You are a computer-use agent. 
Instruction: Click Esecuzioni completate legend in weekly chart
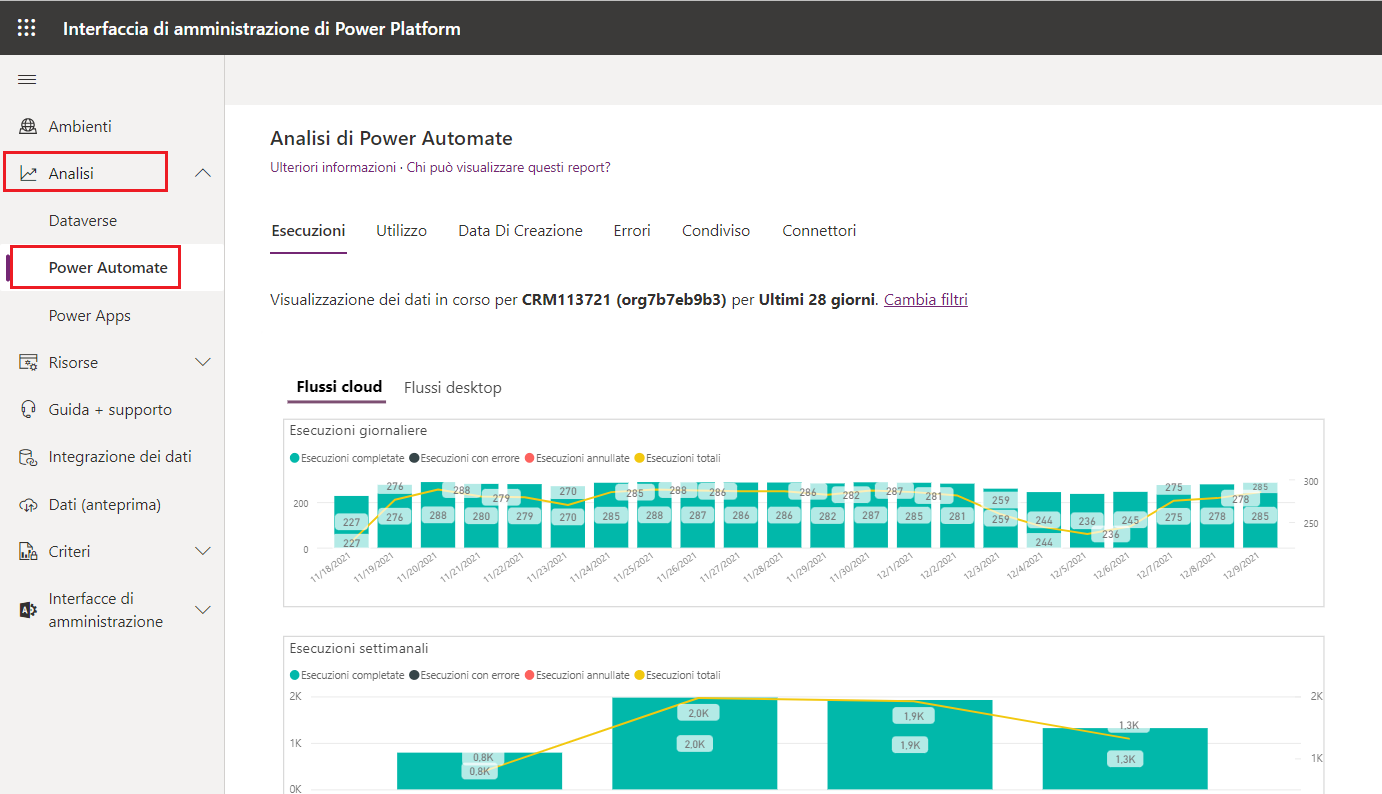tap(347, 675)
